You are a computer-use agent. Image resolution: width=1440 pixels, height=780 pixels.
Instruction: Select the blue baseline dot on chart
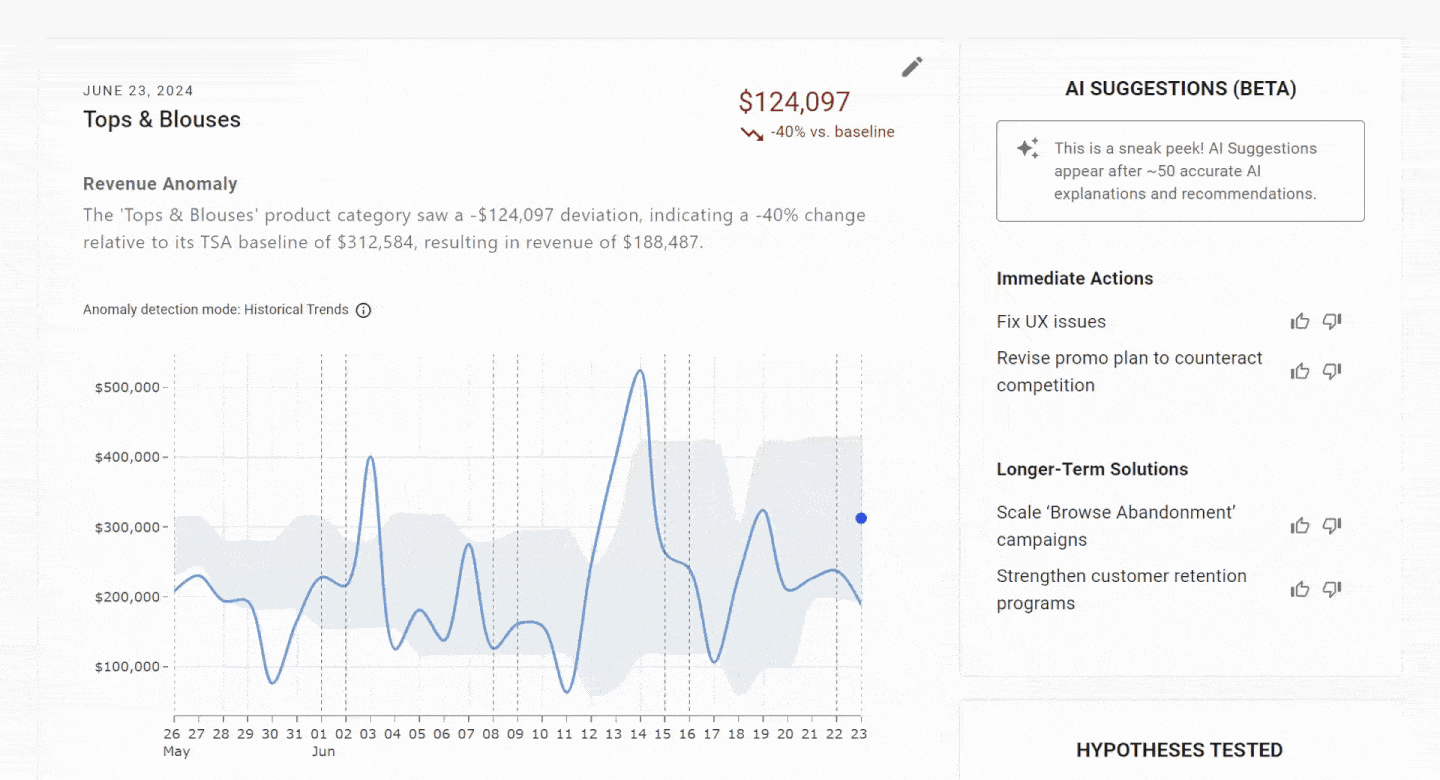(861, 518)
